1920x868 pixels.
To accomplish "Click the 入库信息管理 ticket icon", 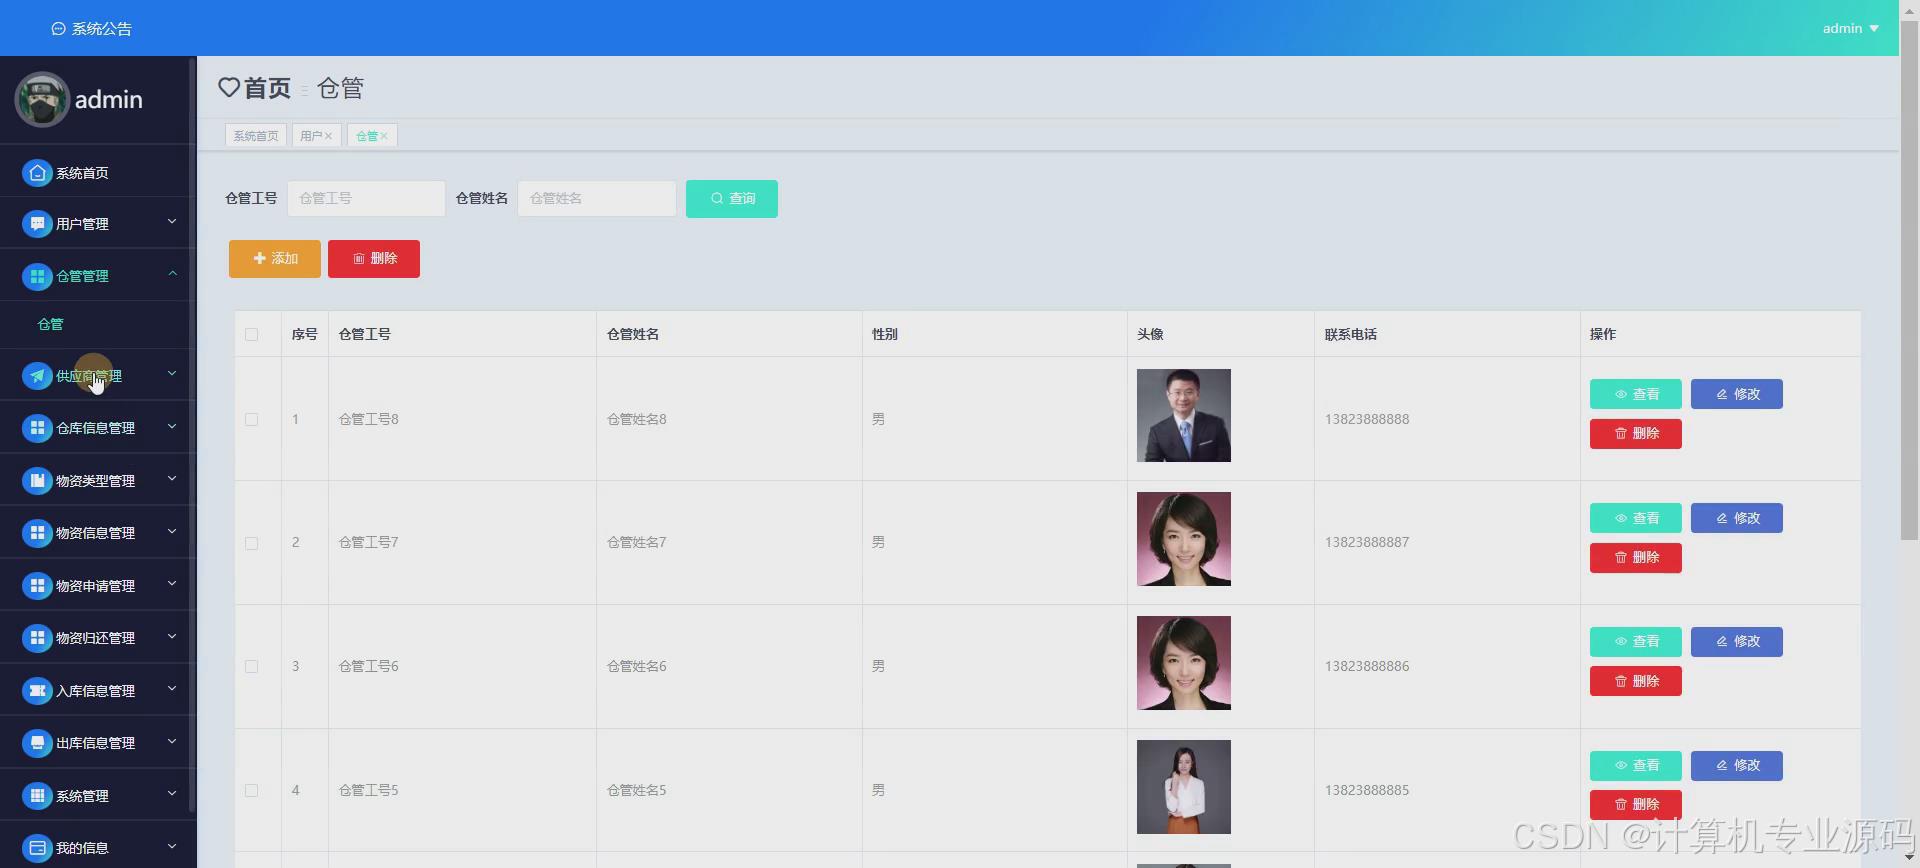I will coord(37,691).
